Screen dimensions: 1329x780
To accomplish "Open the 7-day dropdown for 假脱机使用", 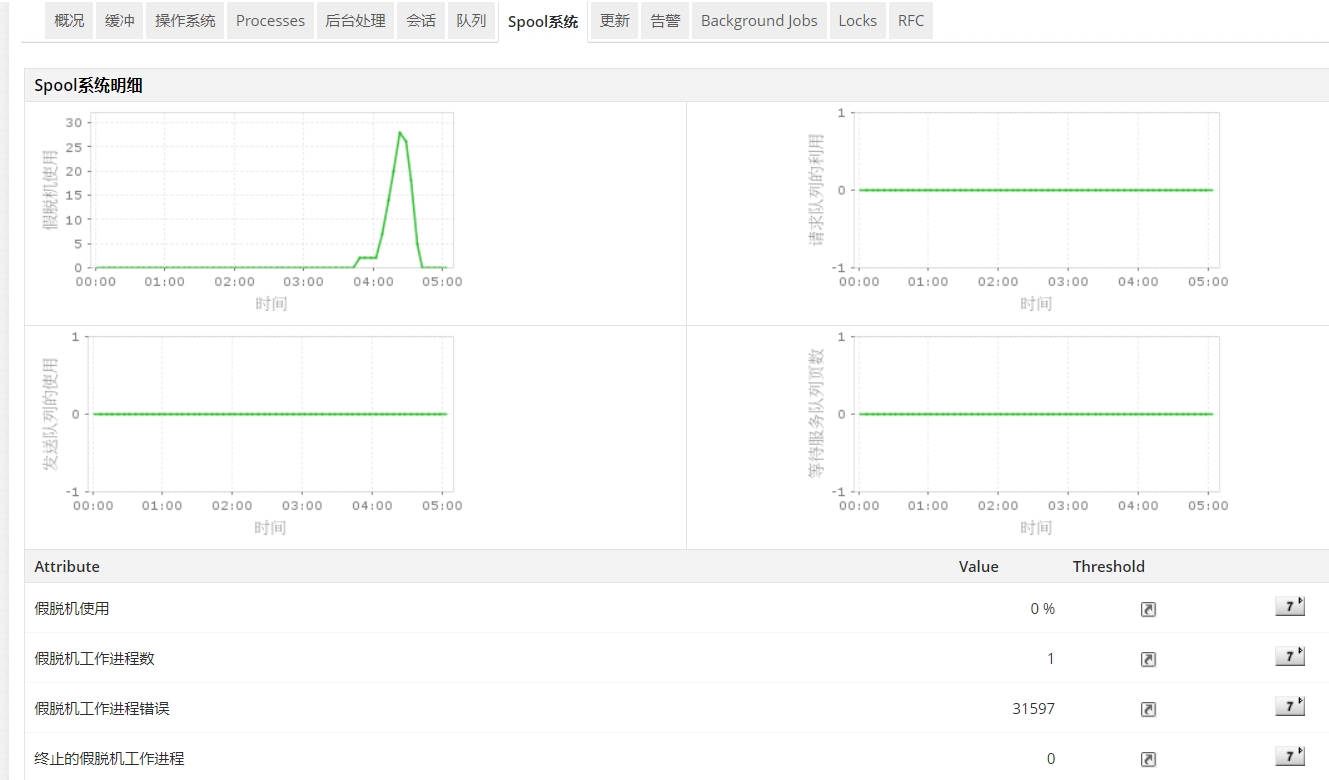I will (1290, 606).
